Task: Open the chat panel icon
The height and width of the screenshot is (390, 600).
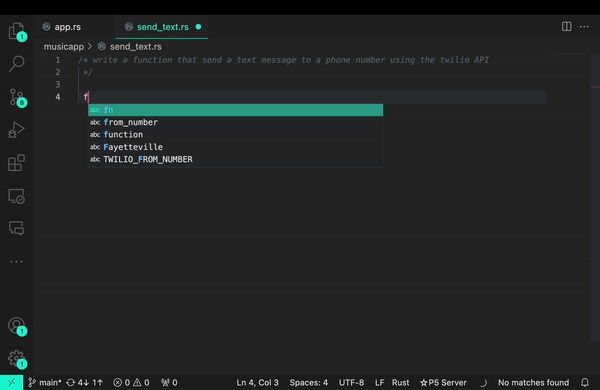Action: pyautogui.click(x=16, y=228)
